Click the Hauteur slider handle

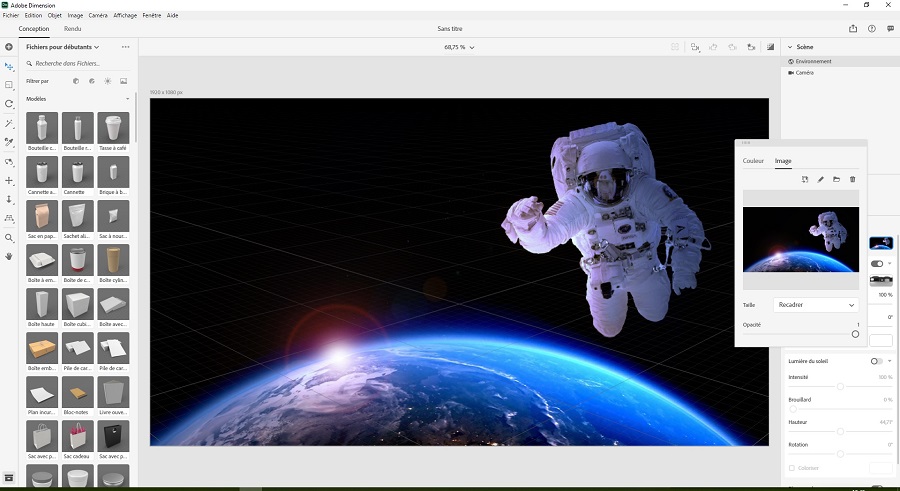840,431
